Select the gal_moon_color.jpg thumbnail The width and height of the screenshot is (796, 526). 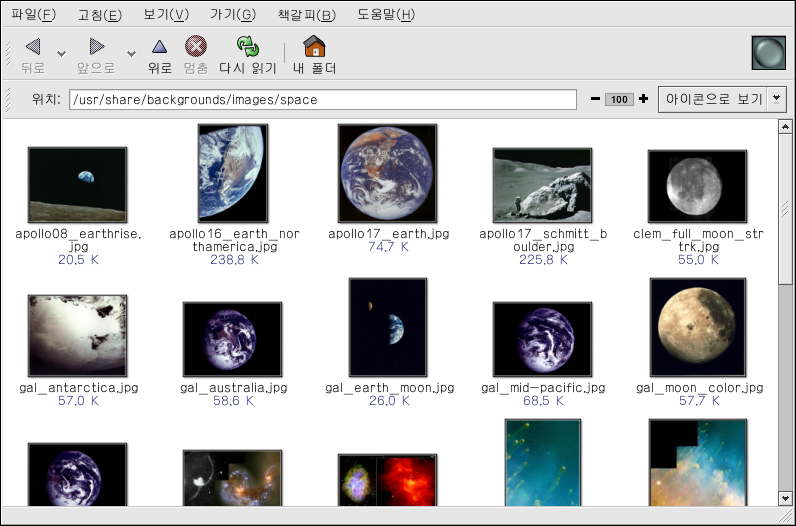(x=698, y=327)
